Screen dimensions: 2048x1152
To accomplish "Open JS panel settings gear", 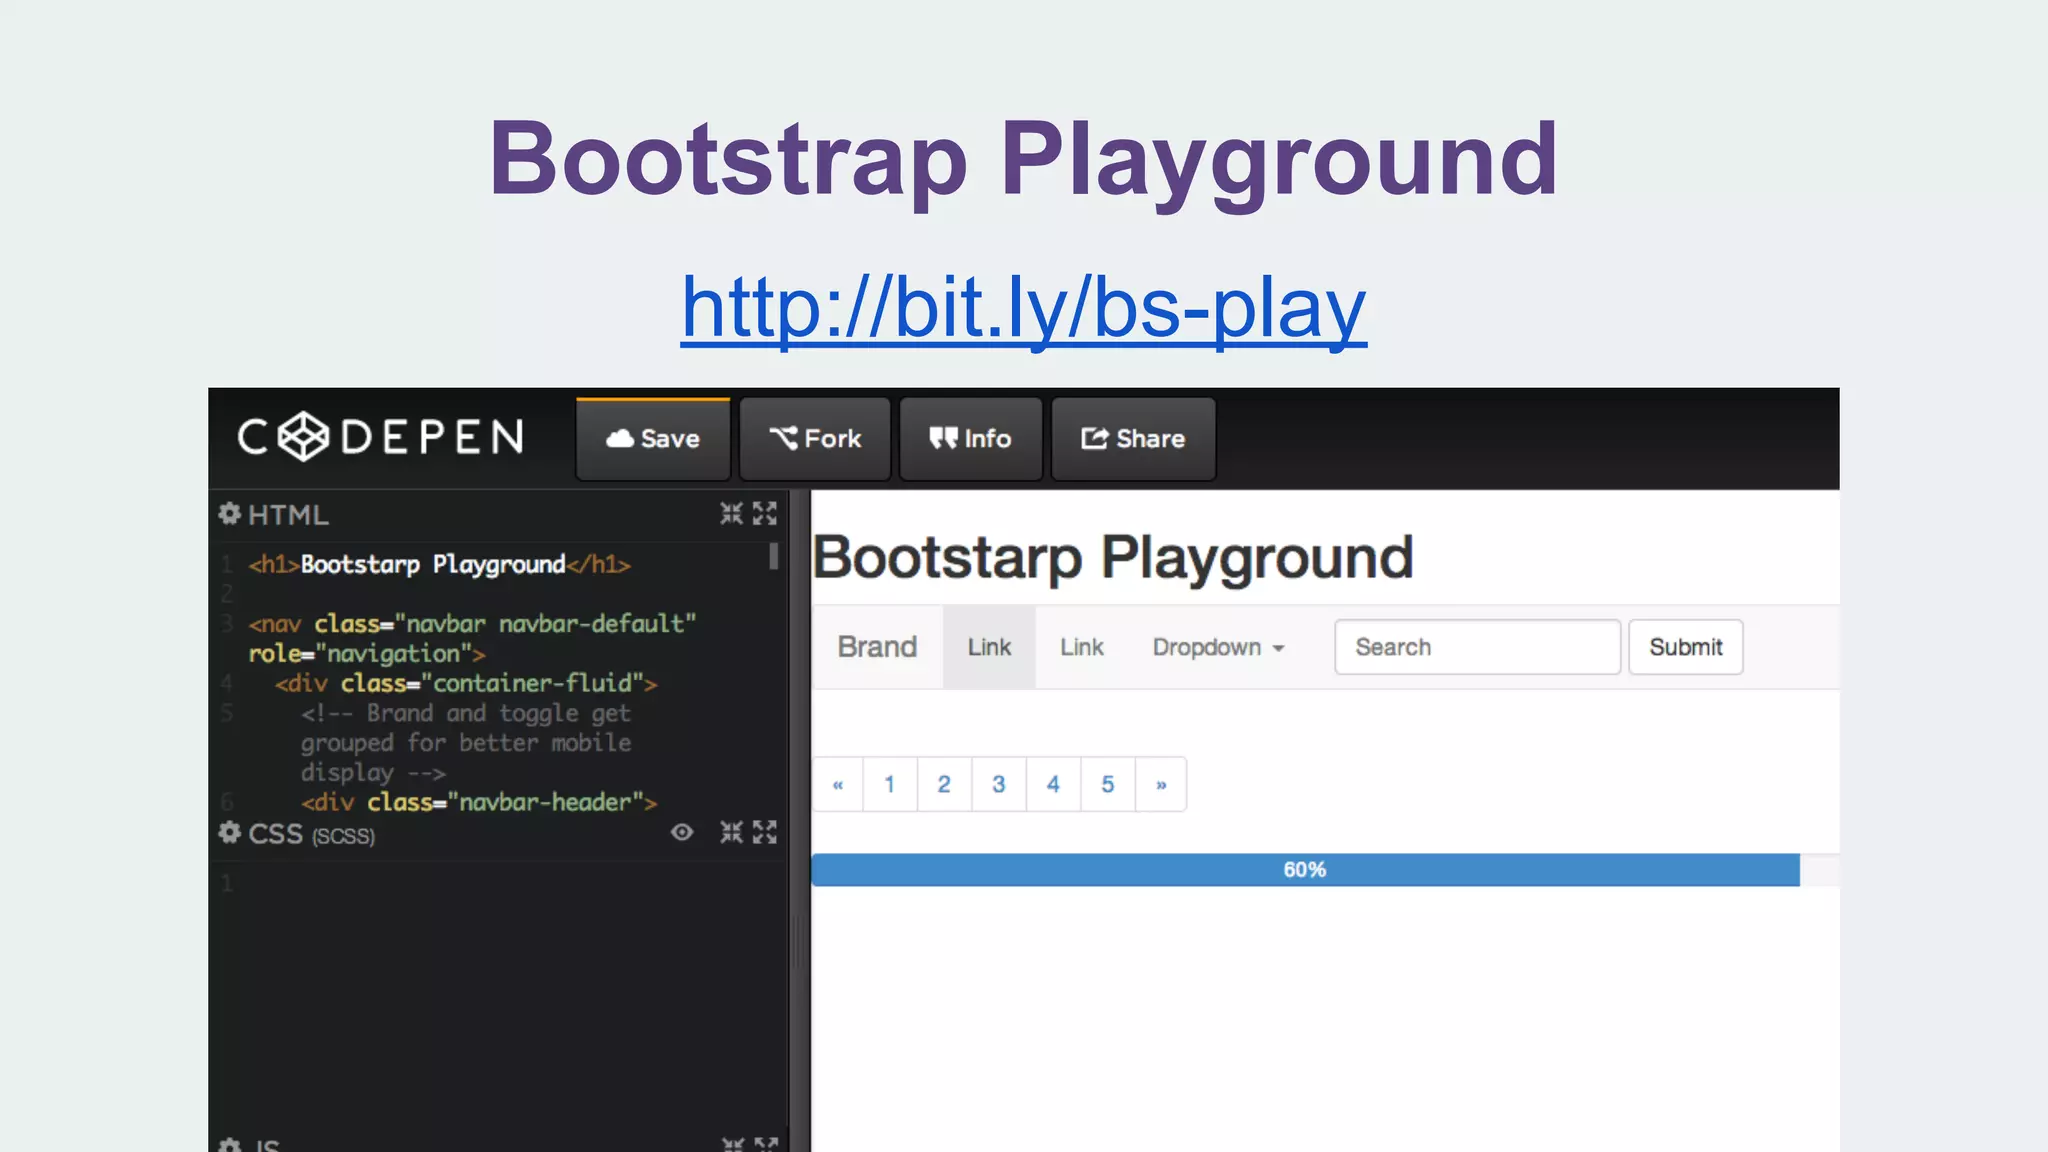I will pos(230,1144).
